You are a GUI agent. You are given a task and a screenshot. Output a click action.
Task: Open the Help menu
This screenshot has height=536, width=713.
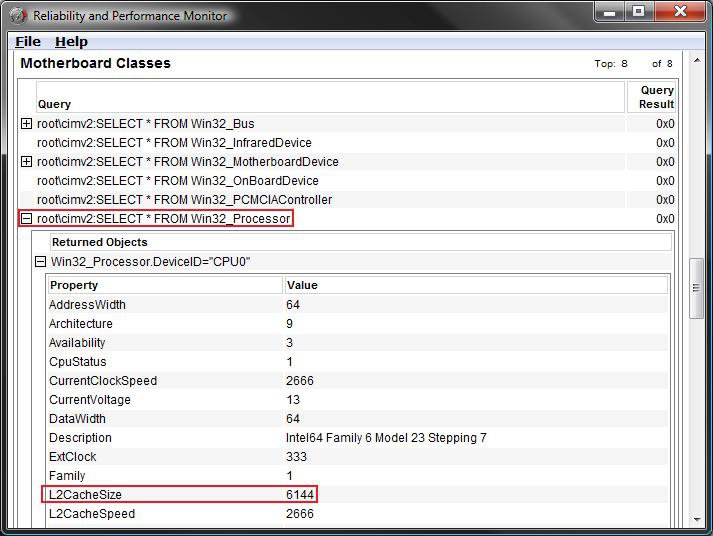point(71,41)
